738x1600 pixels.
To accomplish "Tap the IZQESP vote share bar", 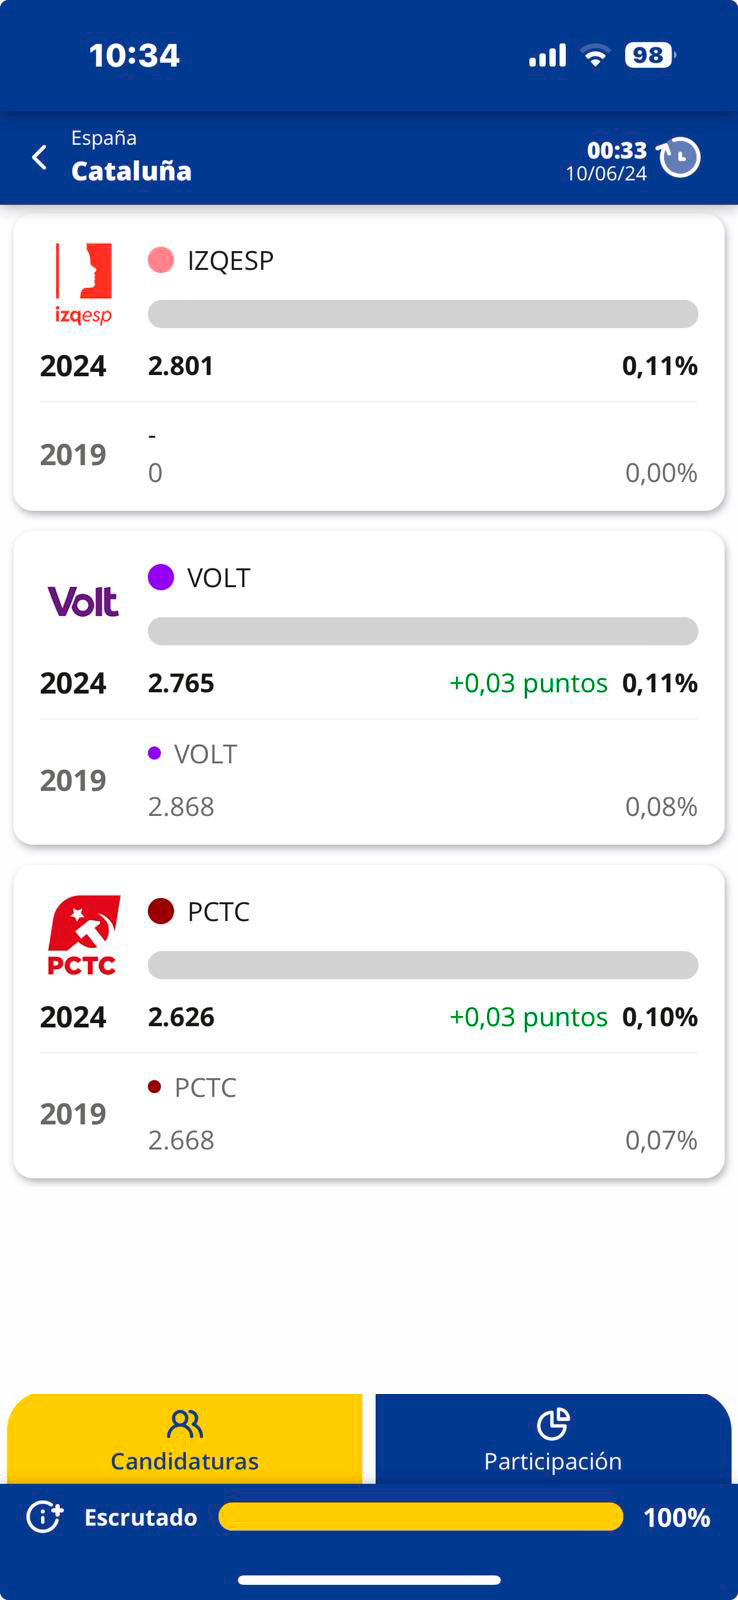I will (422, 314).
